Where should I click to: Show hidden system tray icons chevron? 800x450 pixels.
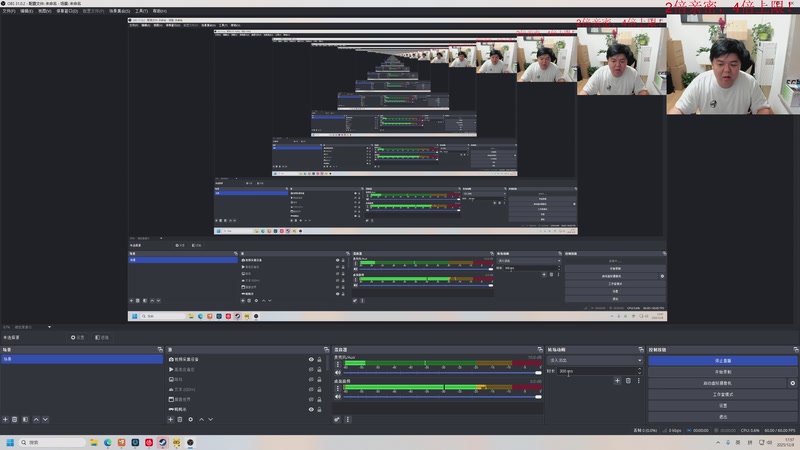pos(718,442)
